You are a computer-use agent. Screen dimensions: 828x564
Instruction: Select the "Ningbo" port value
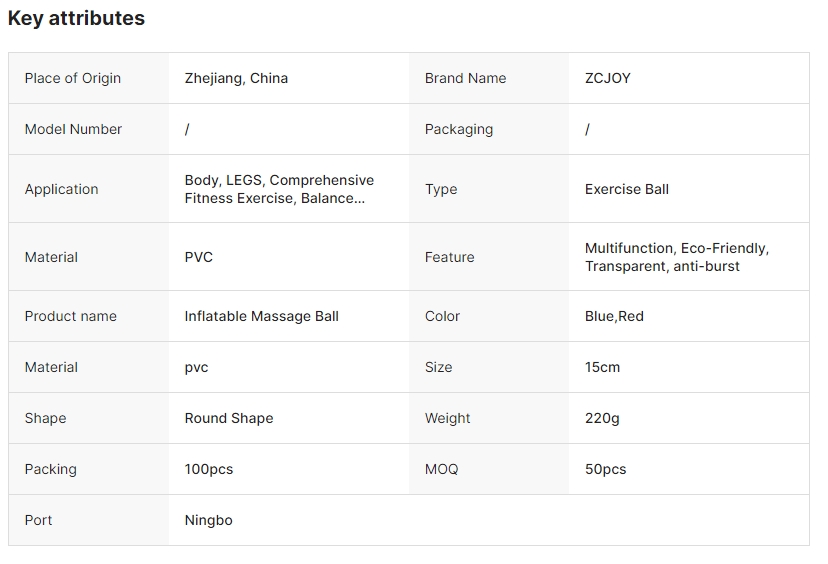pyautogui.click(x=209, y=520)
